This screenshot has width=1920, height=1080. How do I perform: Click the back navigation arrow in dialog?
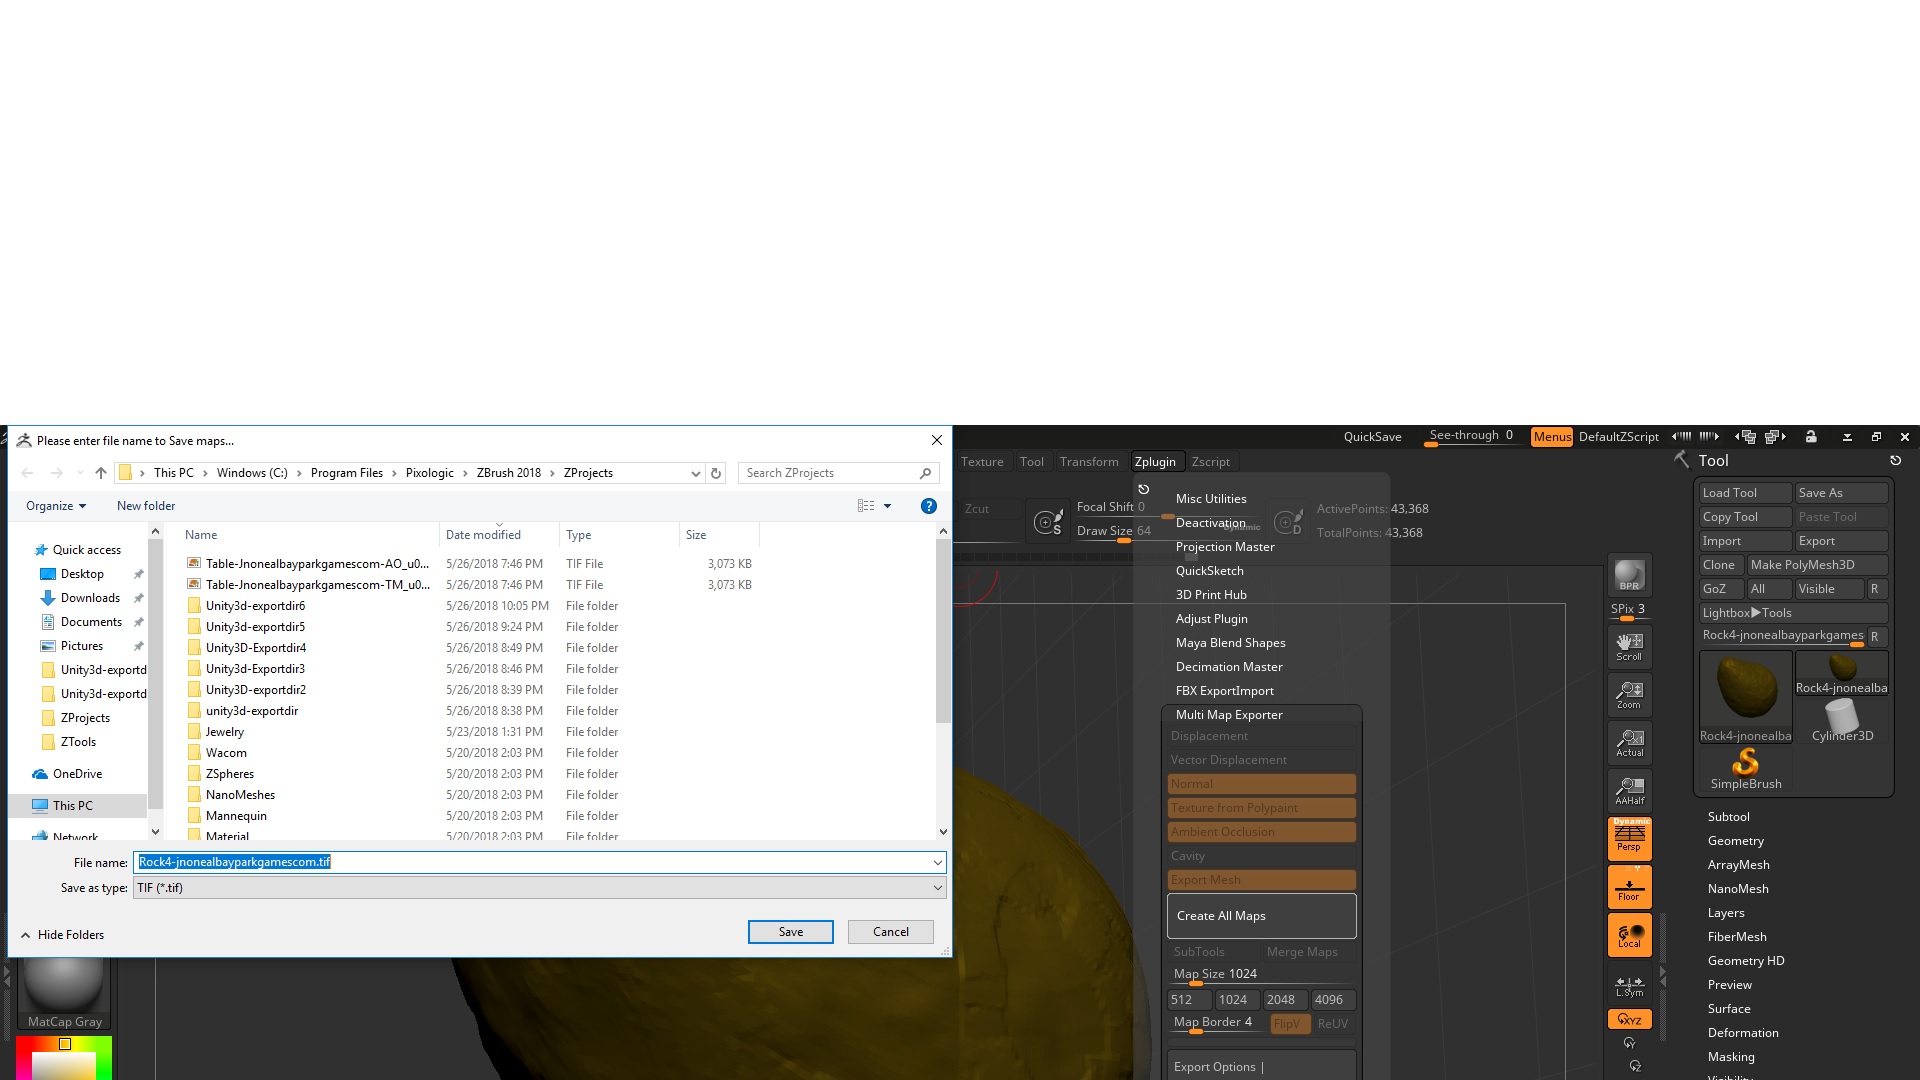(27, 473)
